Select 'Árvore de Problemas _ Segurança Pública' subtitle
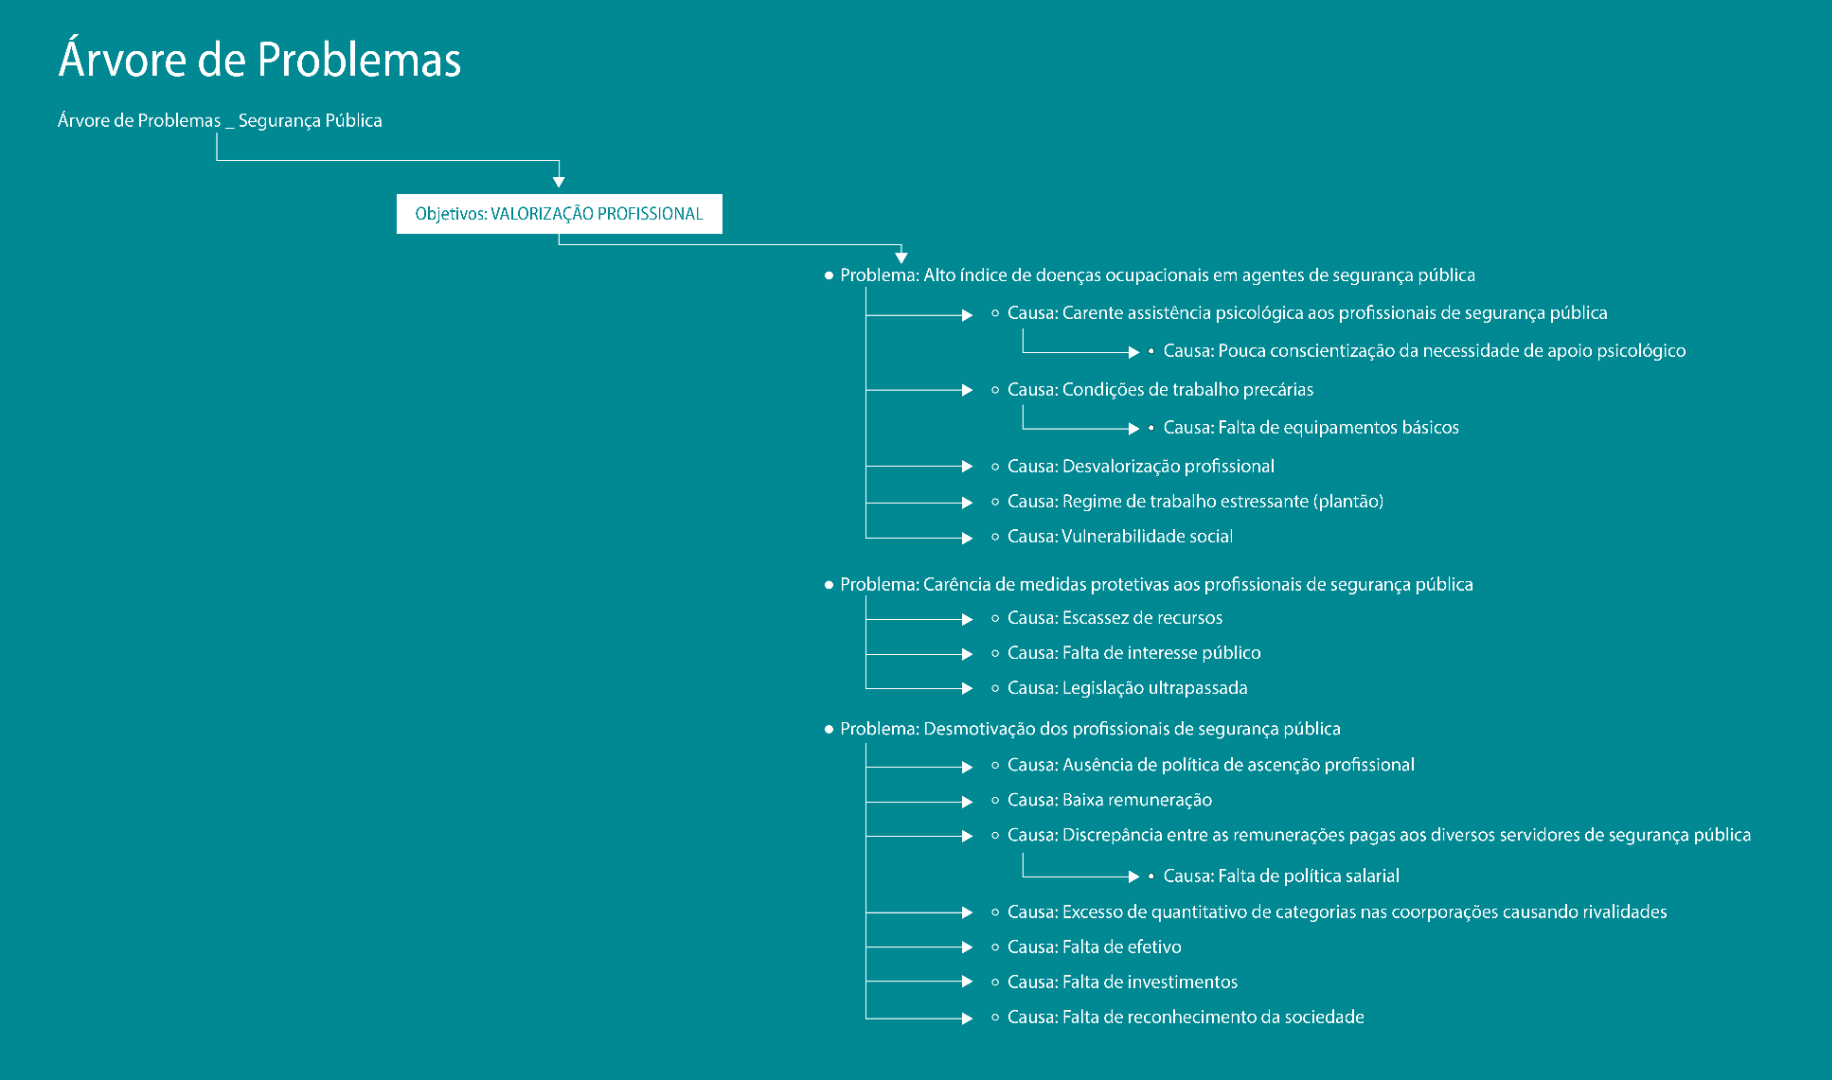 tap(219, 120)
